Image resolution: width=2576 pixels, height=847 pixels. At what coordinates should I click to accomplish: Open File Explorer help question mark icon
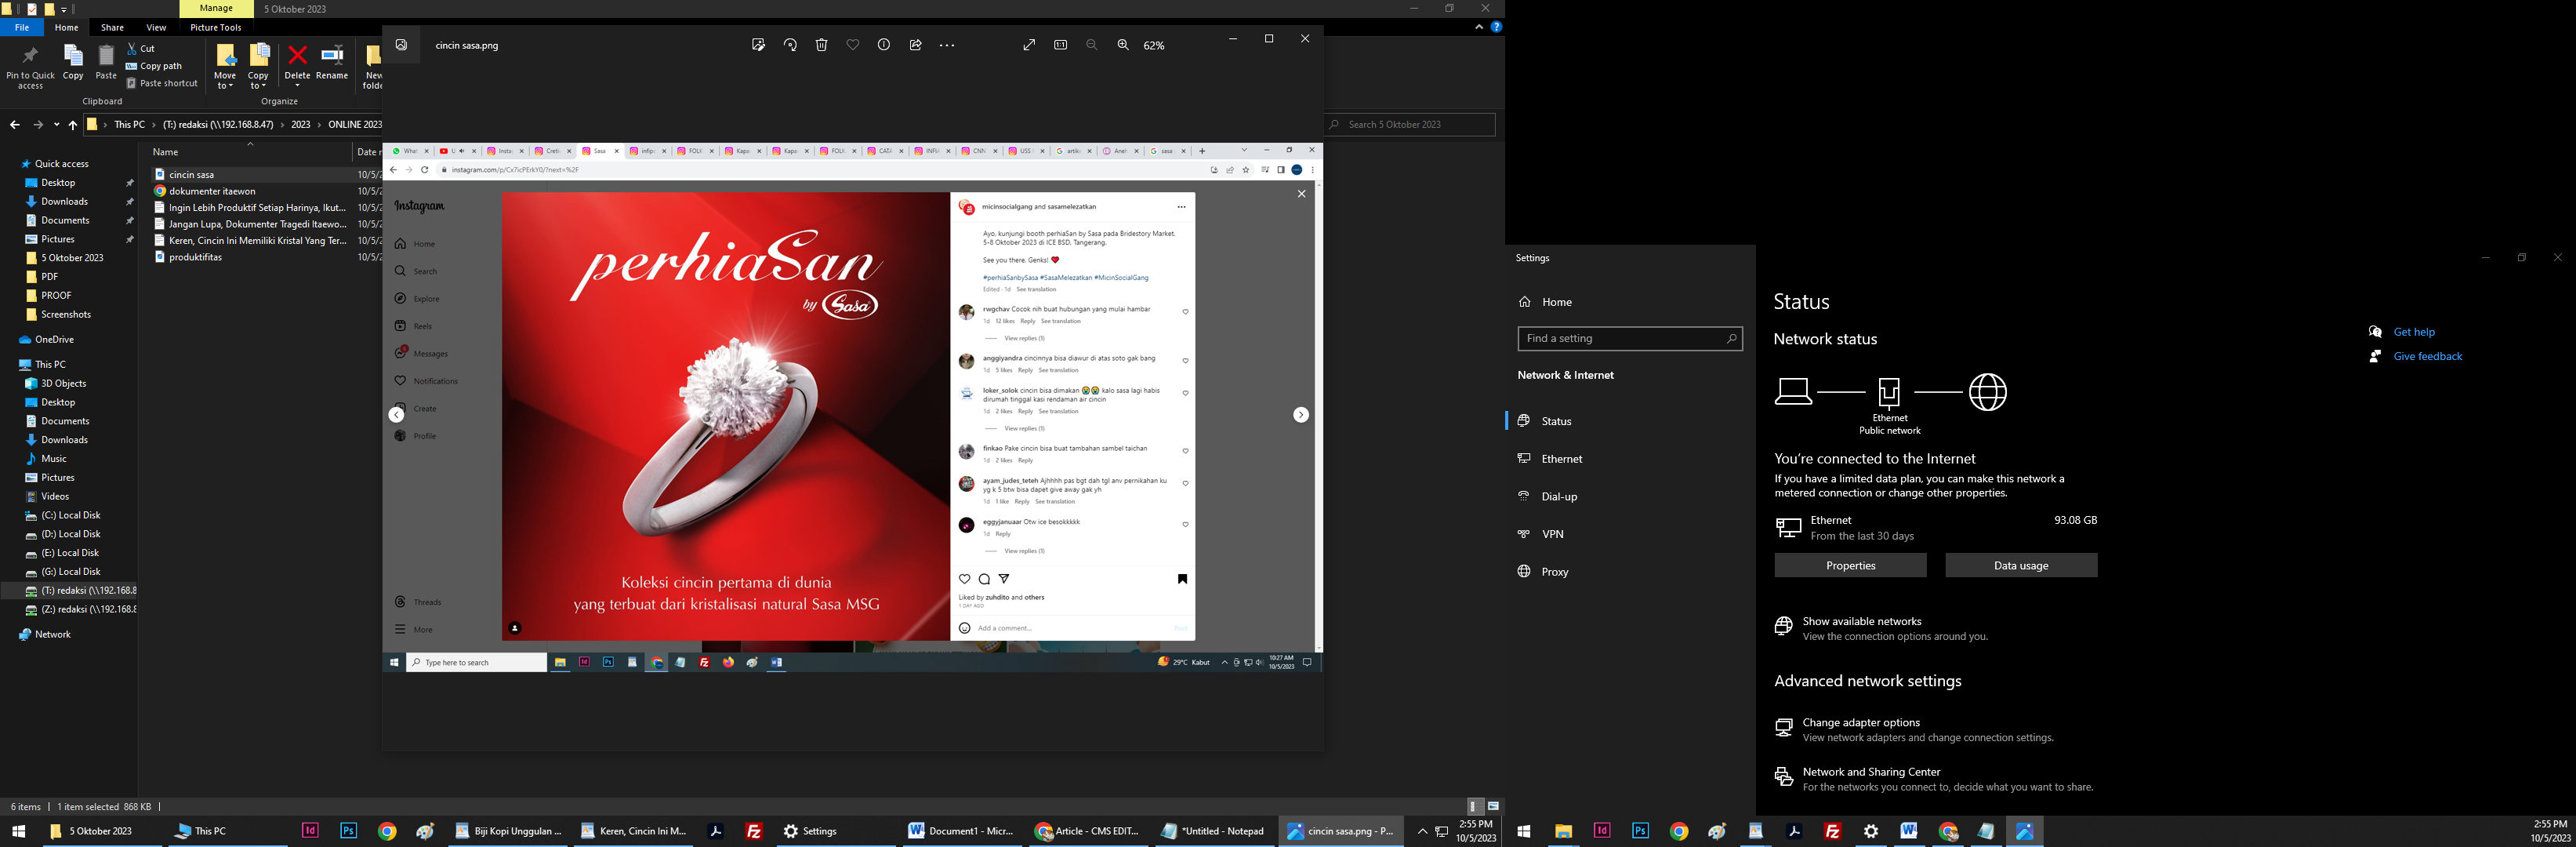(x=1496, y=27)
